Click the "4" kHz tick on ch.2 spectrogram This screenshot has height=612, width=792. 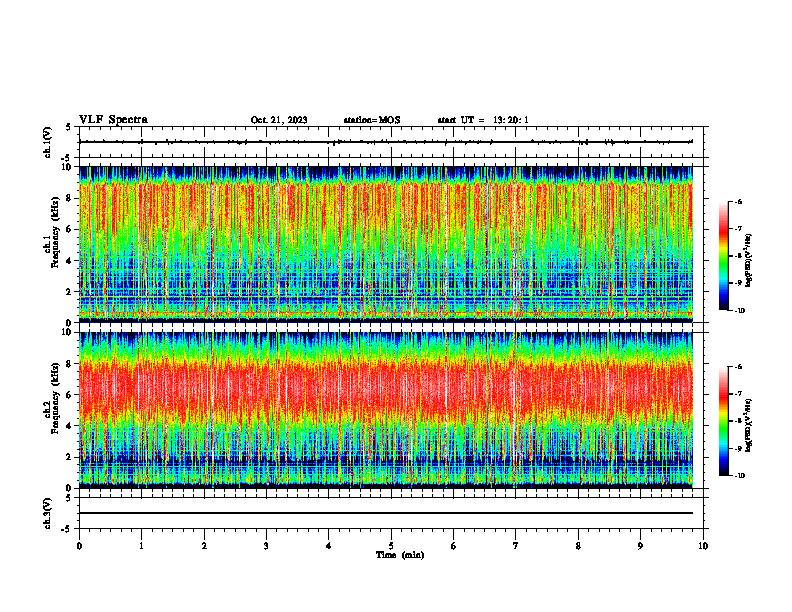click(71, 426)
